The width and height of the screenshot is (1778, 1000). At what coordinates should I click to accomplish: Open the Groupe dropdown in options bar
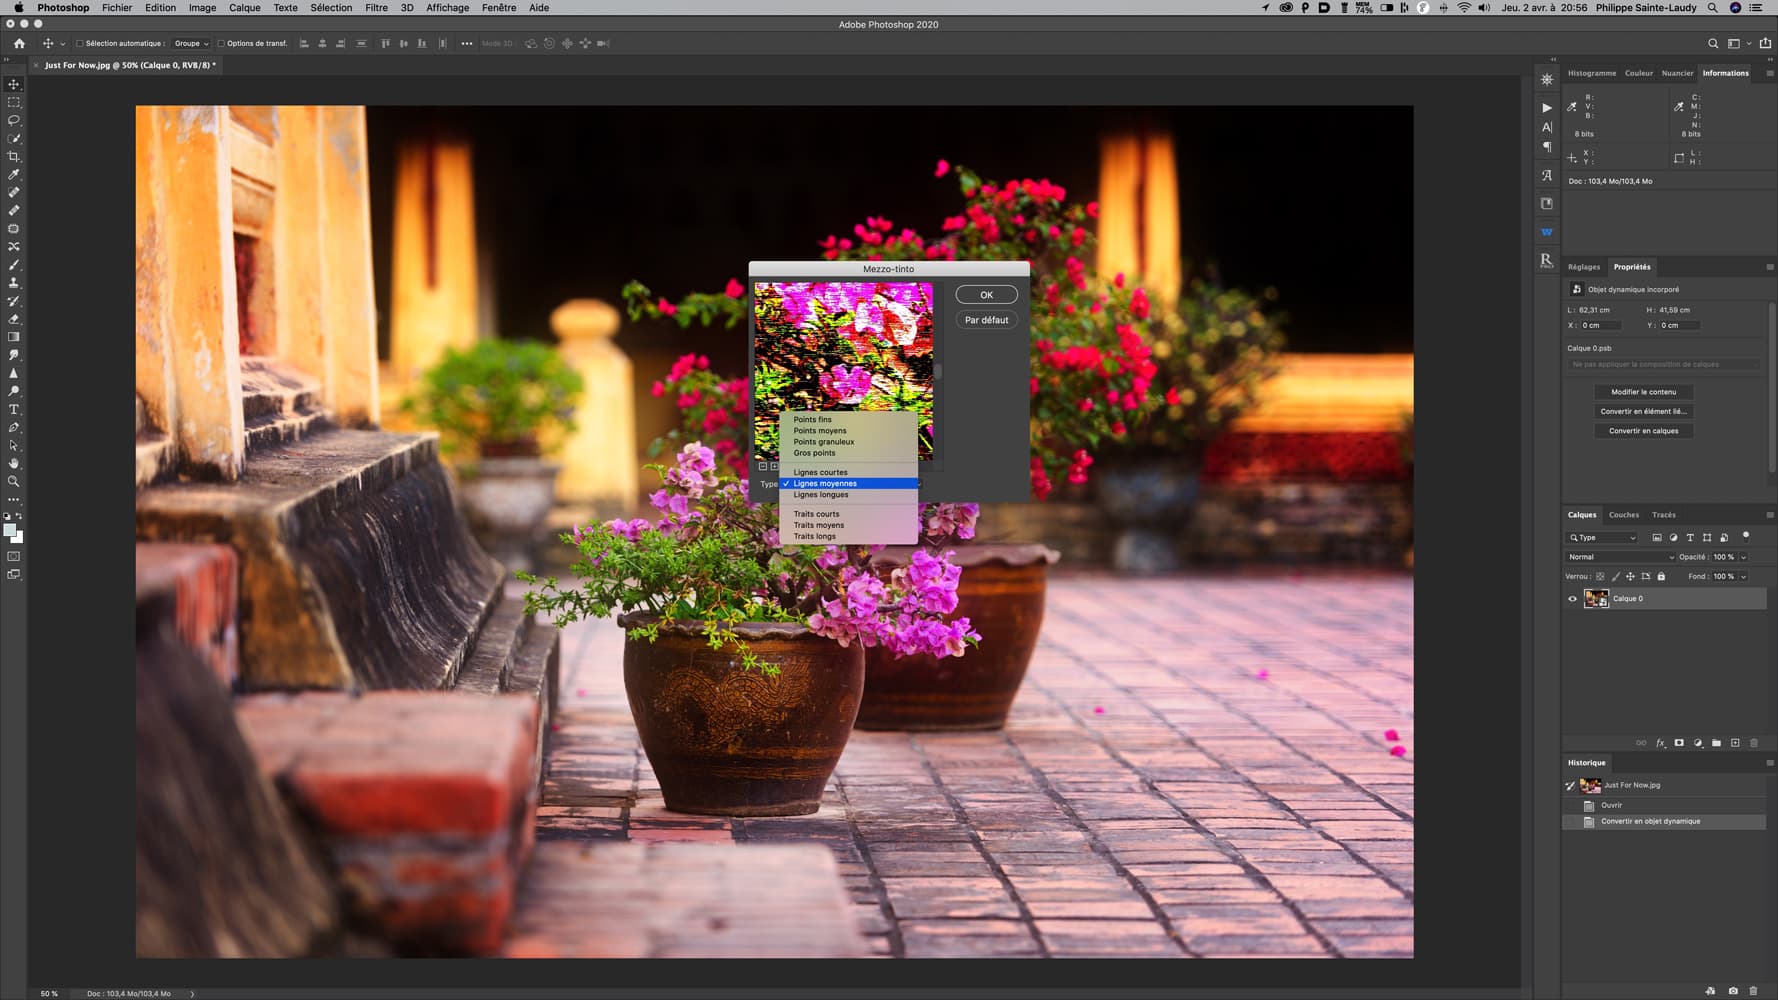pyautogui.click(x=191, y=44)
